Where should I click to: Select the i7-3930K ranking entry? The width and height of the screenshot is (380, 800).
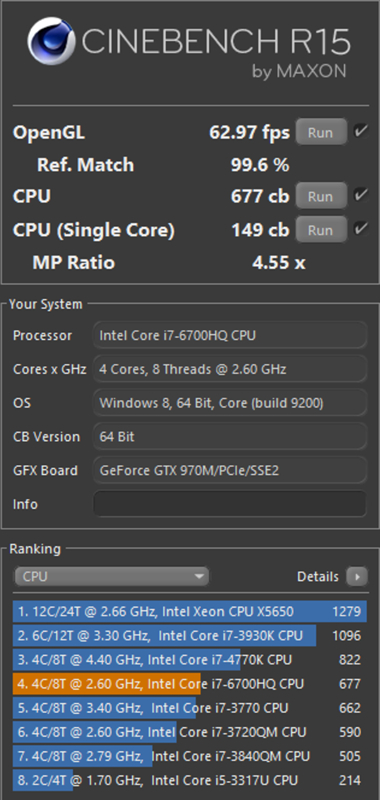190,636
